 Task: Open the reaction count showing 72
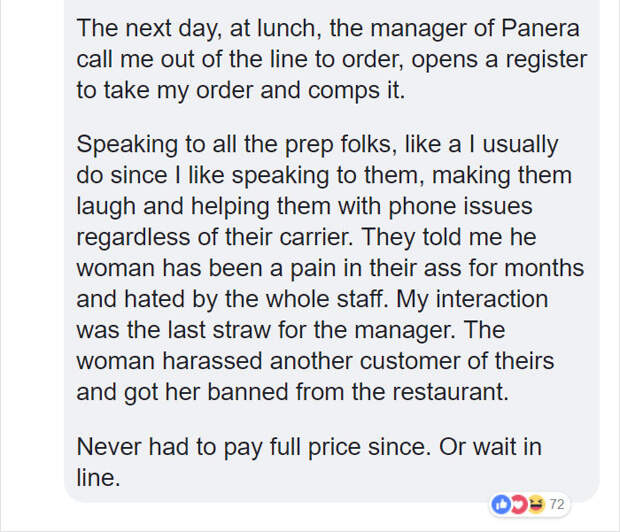point(557,504)
